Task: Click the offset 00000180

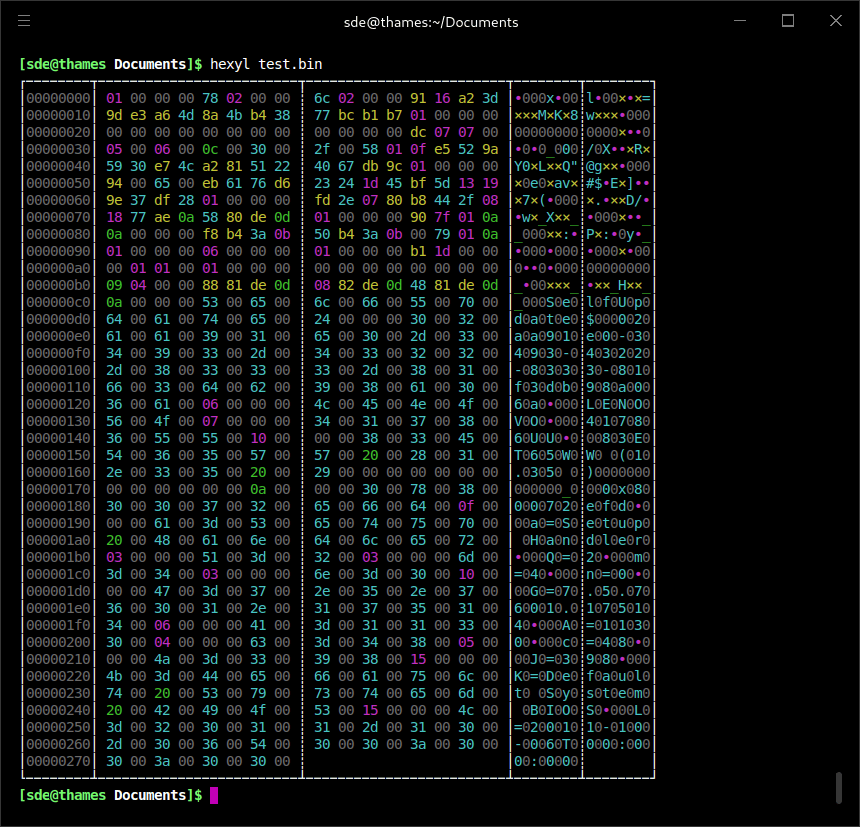Action: [x=58, y=506]
